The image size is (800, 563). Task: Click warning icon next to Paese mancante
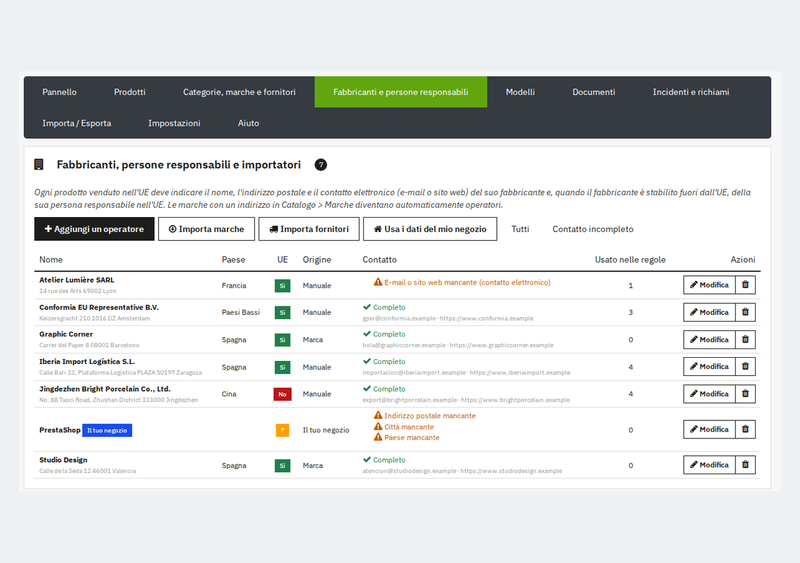point(378,437)
